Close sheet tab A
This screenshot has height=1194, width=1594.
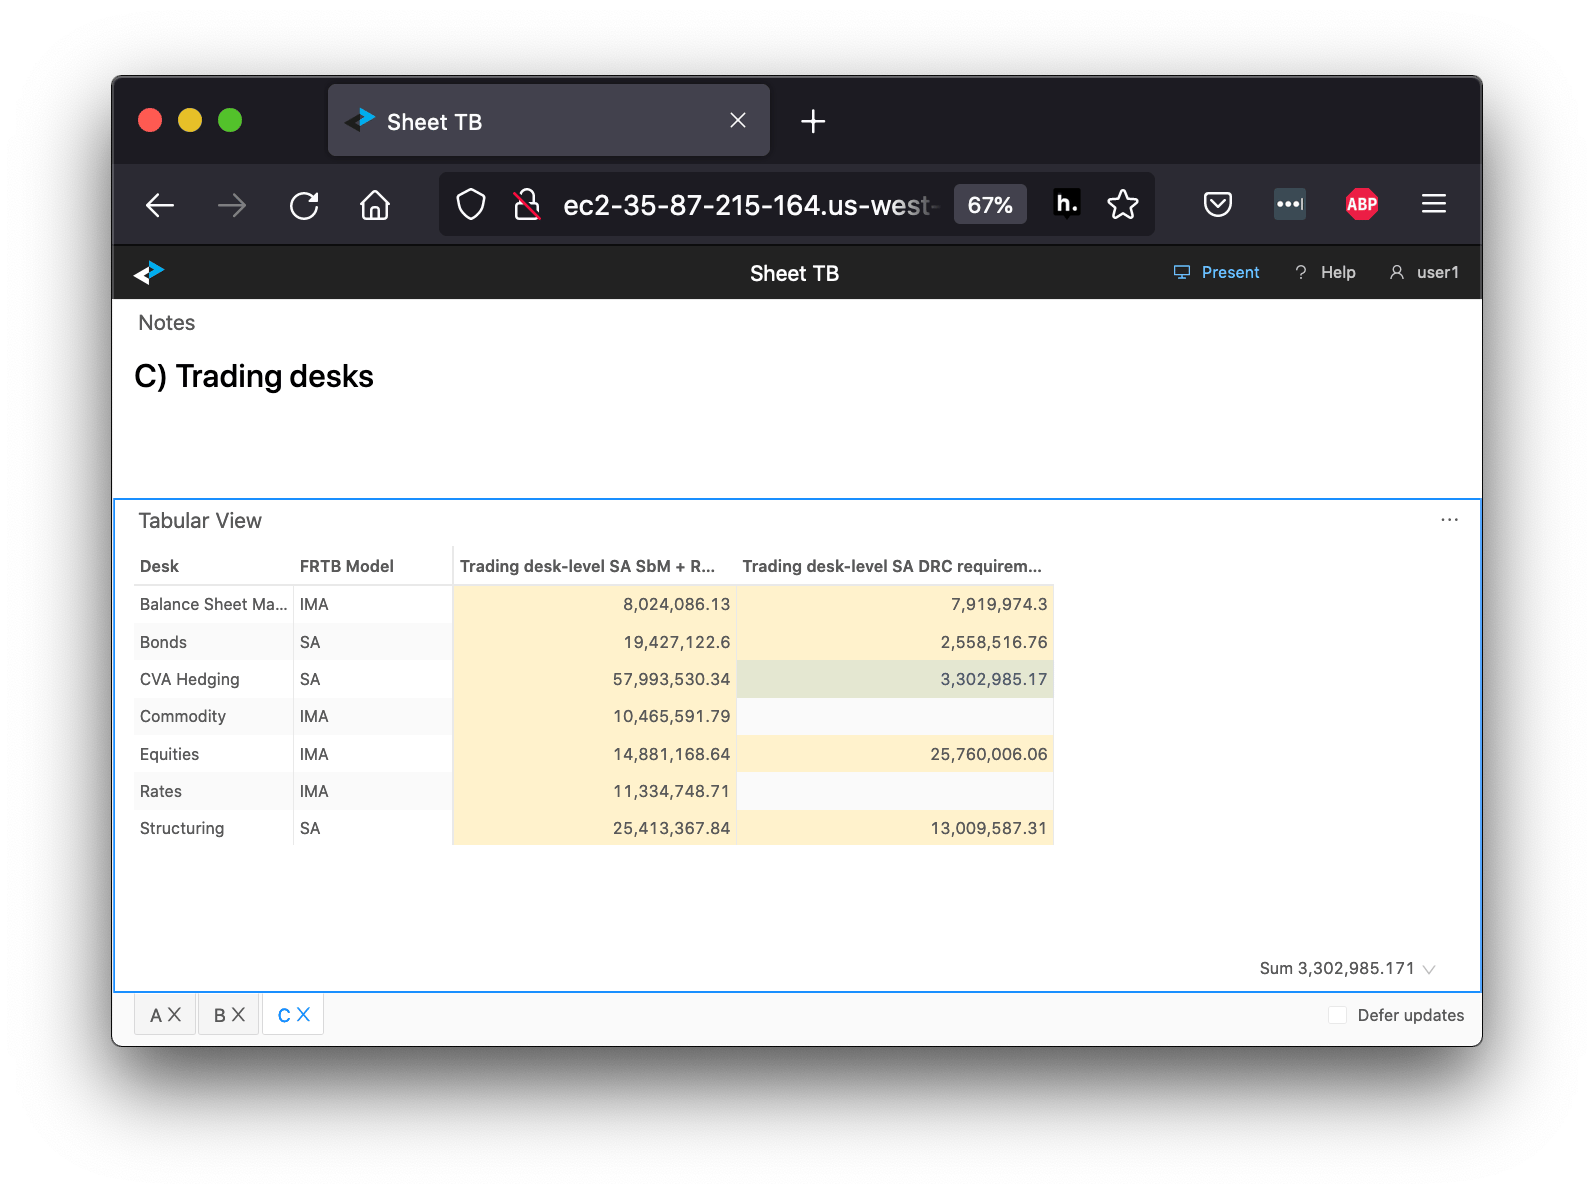pyautogui.click(x=174, y=1015)
